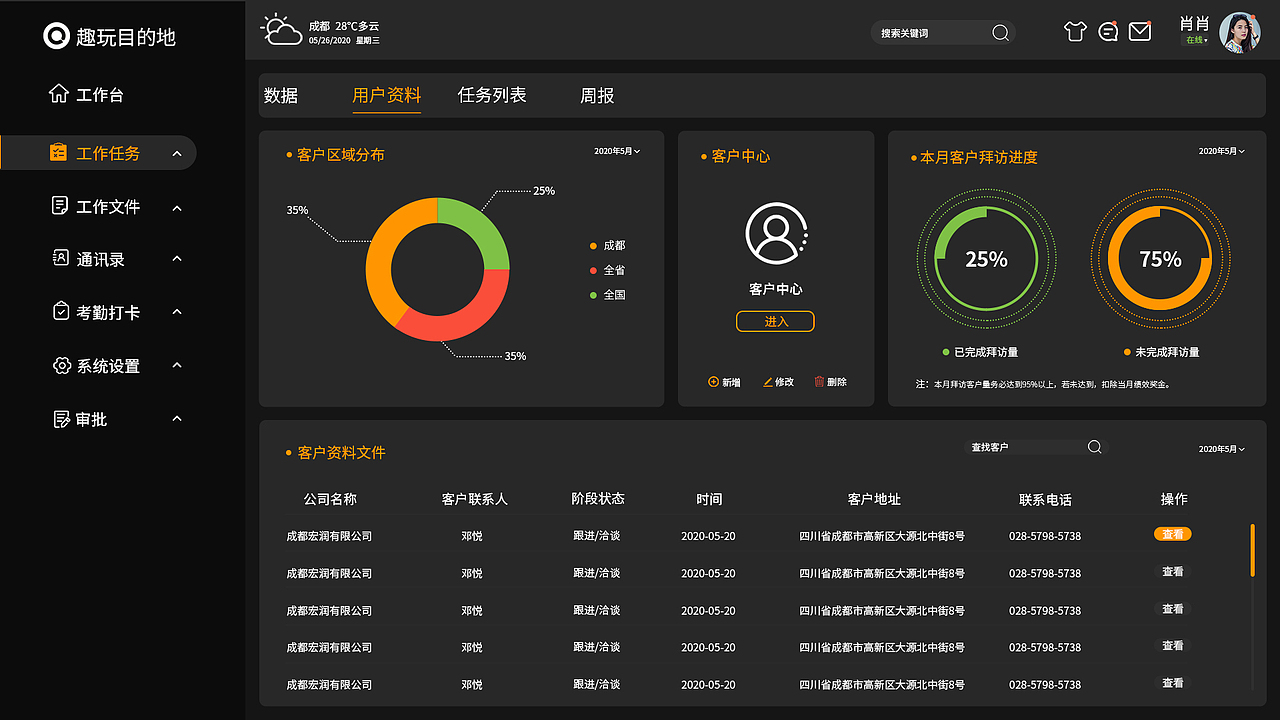Click the 新增 plus icon
The image size is (1280, 720).
[713, 382]
